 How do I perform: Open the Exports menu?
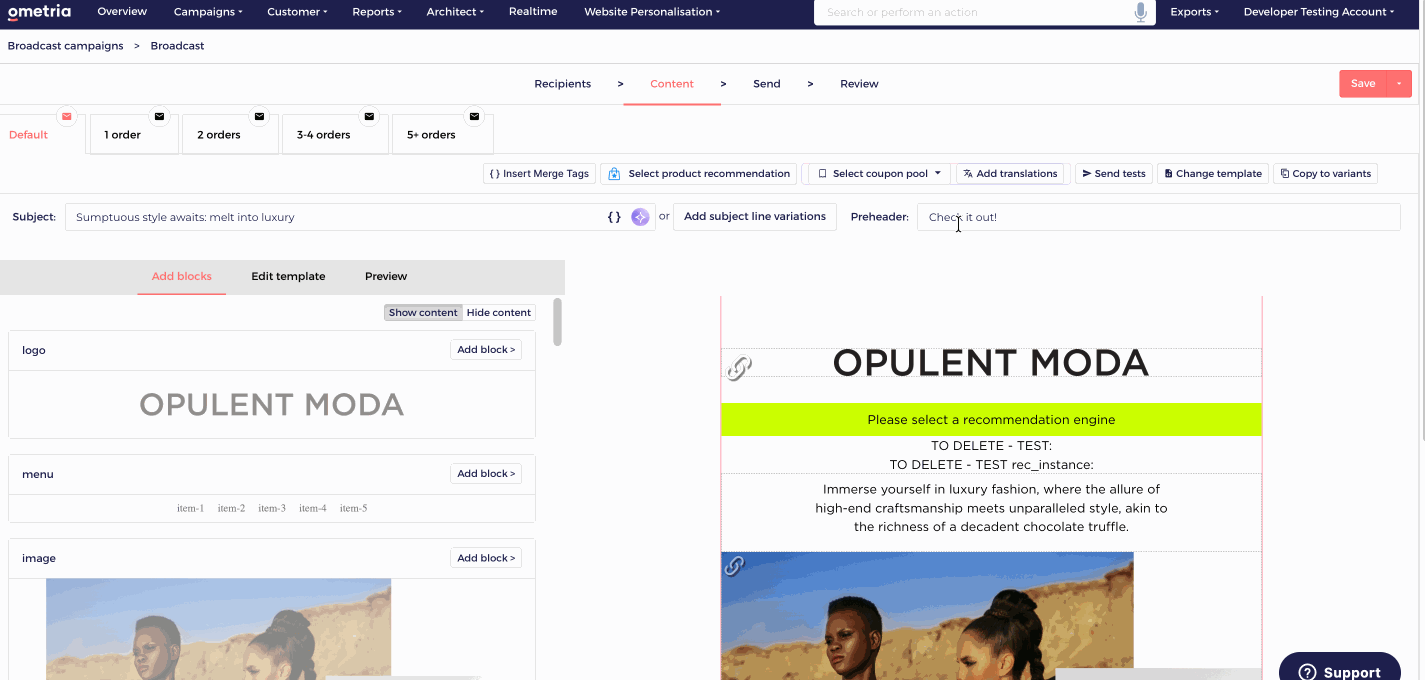1194,12
